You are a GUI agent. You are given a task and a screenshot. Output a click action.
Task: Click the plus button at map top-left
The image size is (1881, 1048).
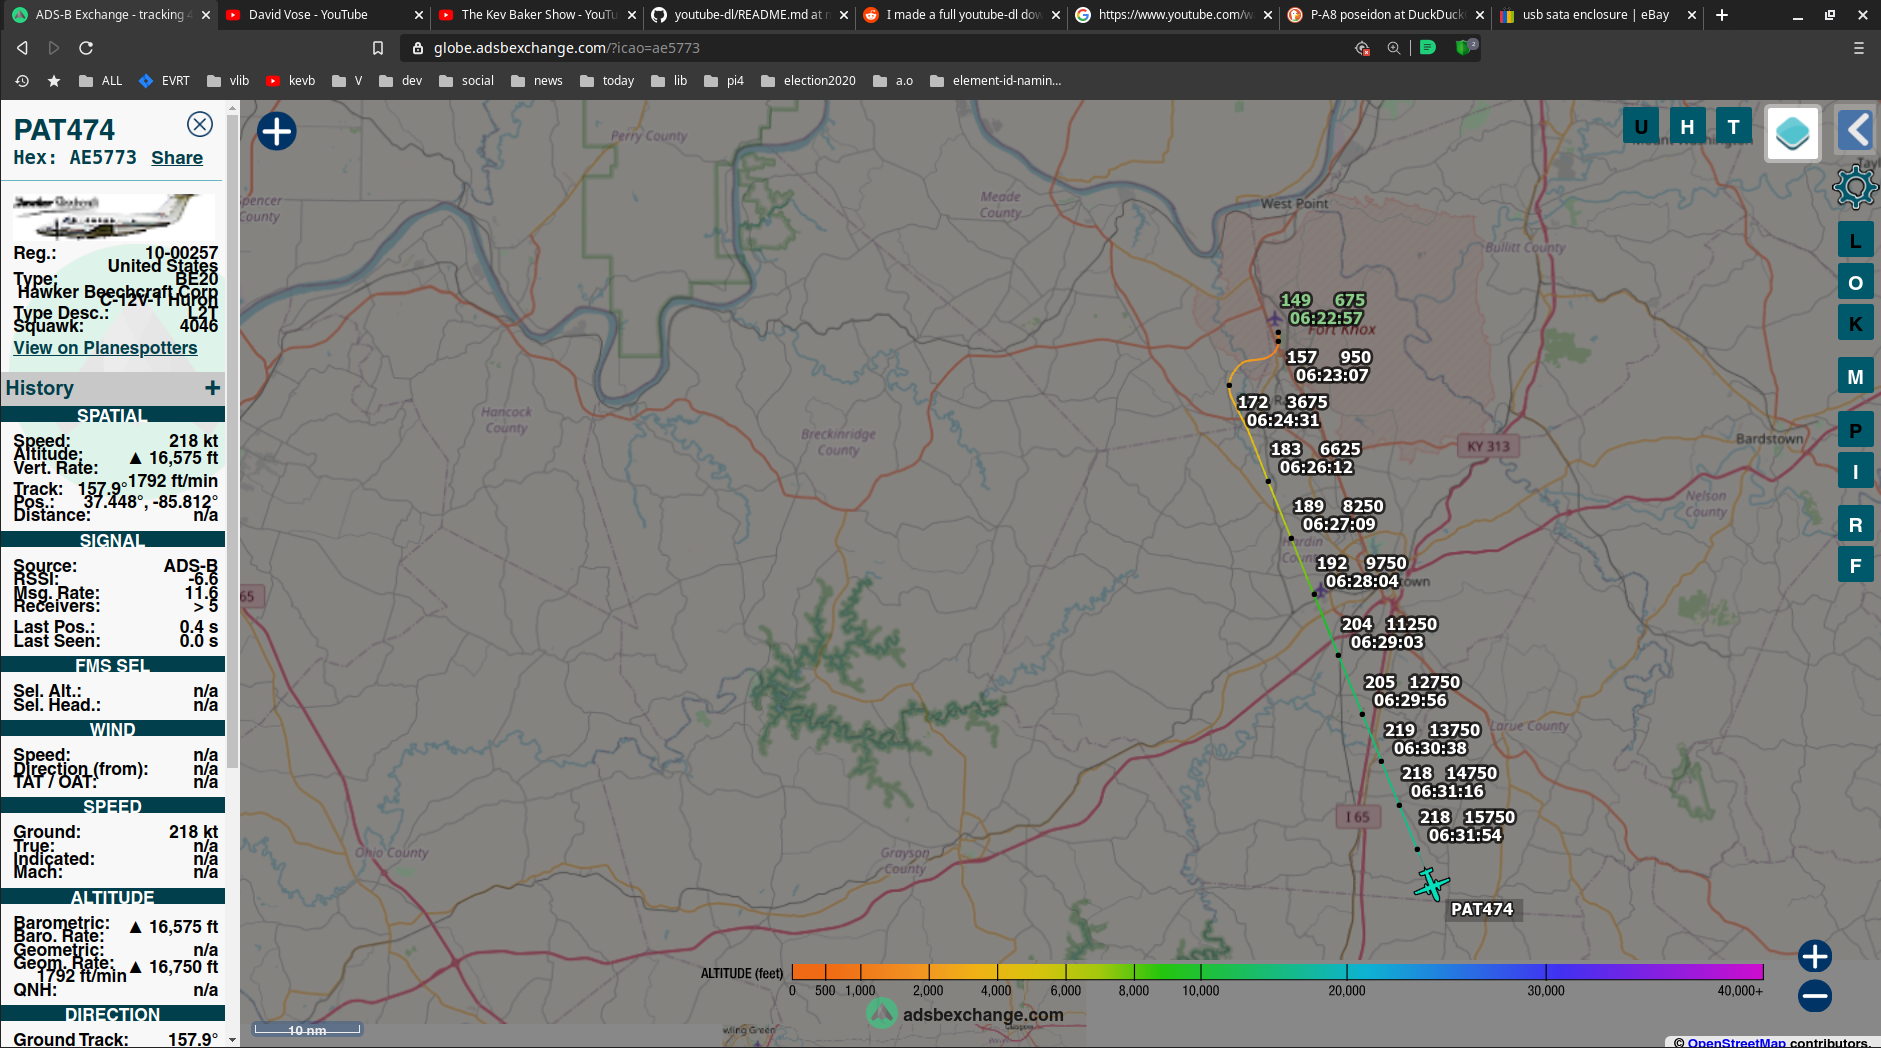tap(277, 131)
